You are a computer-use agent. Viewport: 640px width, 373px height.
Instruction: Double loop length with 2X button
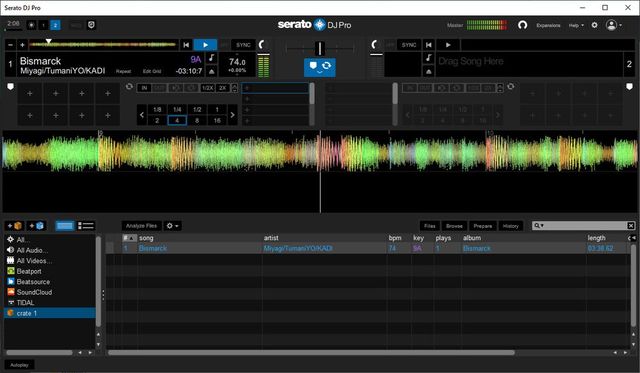click(222, 88)
